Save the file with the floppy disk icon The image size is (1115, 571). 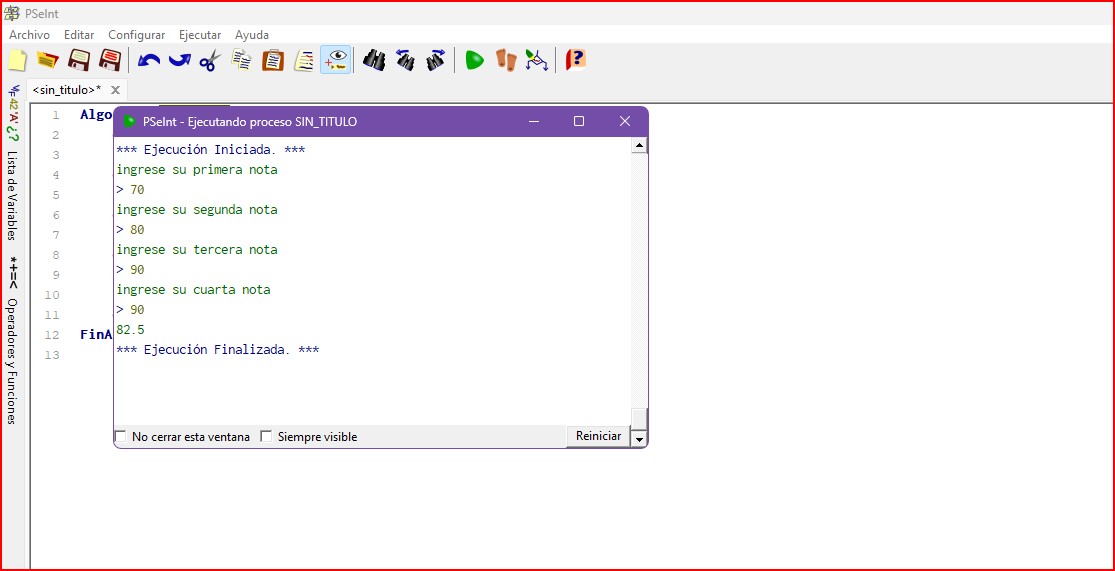tap(79, 61)
